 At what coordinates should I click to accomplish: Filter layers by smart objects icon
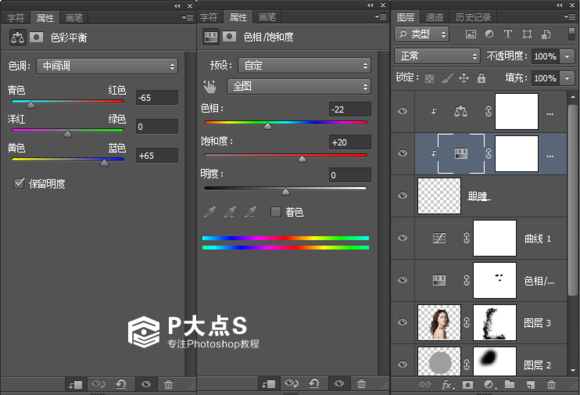point(546,34)
